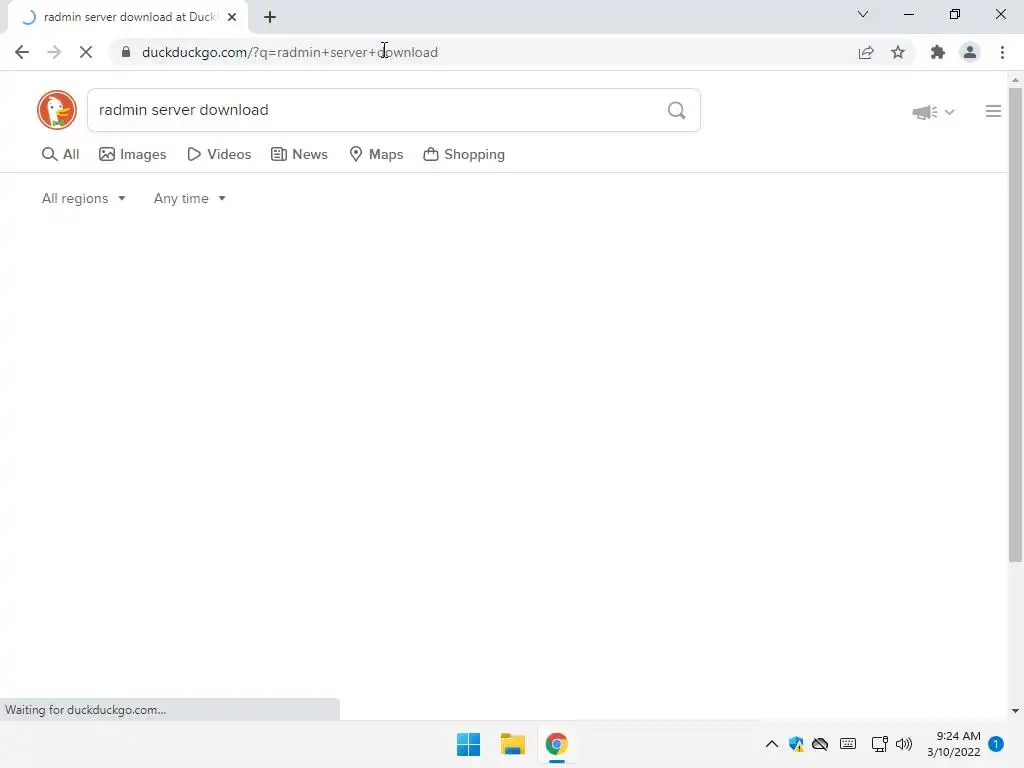Click Chrome icon in taskbar

[556, 744]
